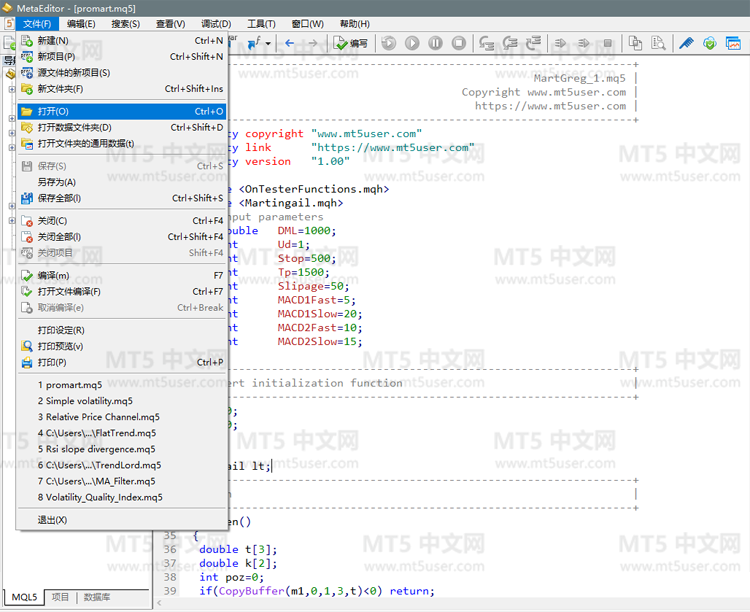Screen dimensions: 750x612
Task: Choose 退出(X) to exit MetaEditor
Action: [x=122, y=520]
